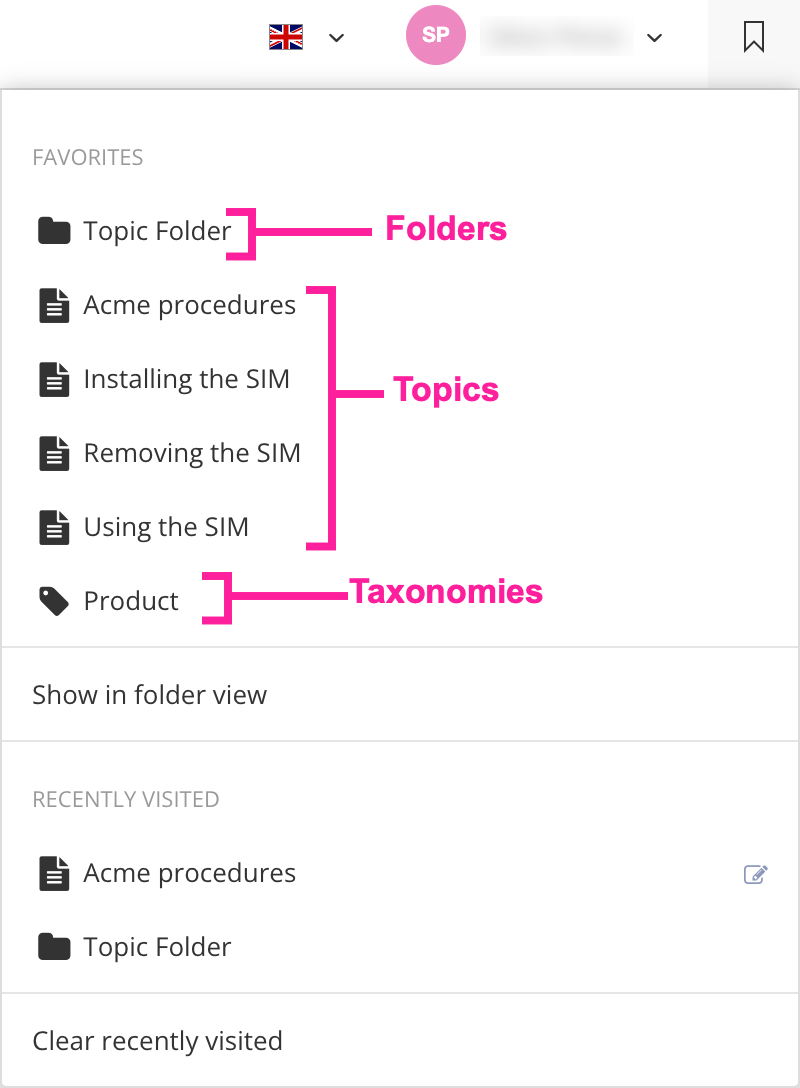Select the Using the SIM topic icon
This screenshot has height=1088, width=800.
tap(53, 526)
